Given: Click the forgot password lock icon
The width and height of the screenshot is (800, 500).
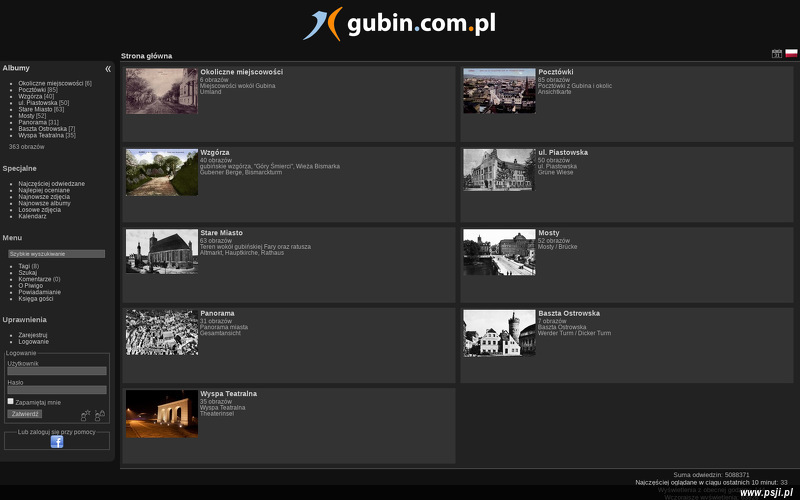Looking at the screenshot, I should (99, 415).
